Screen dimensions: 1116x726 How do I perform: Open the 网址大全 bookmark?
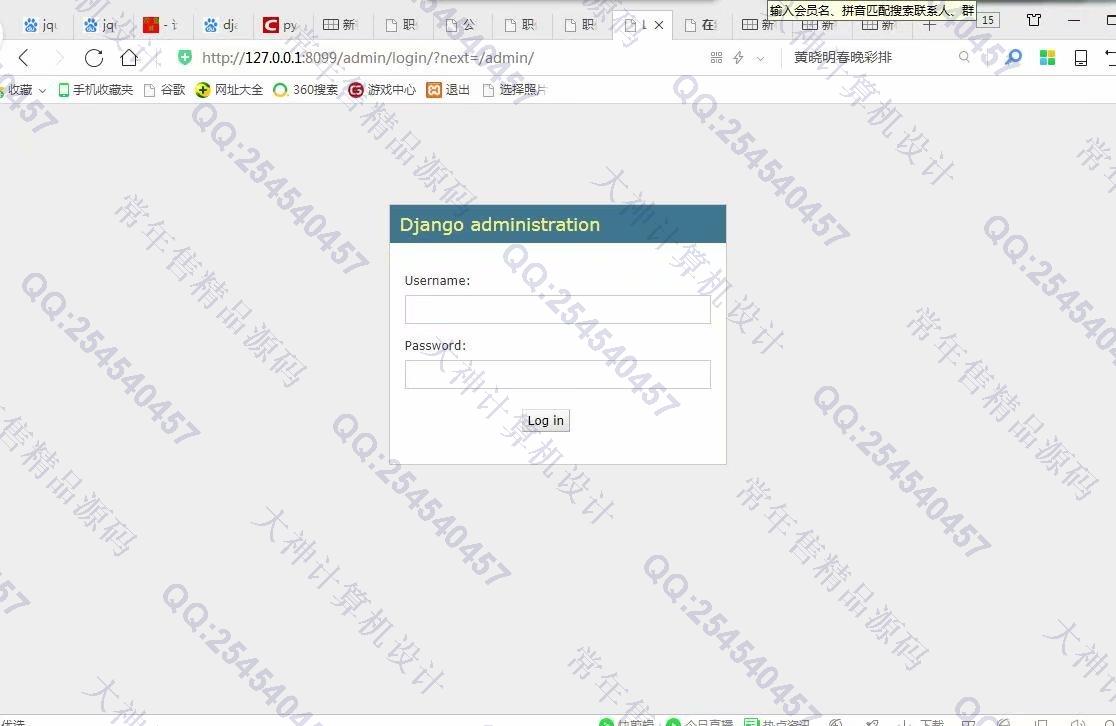[229, 90]
